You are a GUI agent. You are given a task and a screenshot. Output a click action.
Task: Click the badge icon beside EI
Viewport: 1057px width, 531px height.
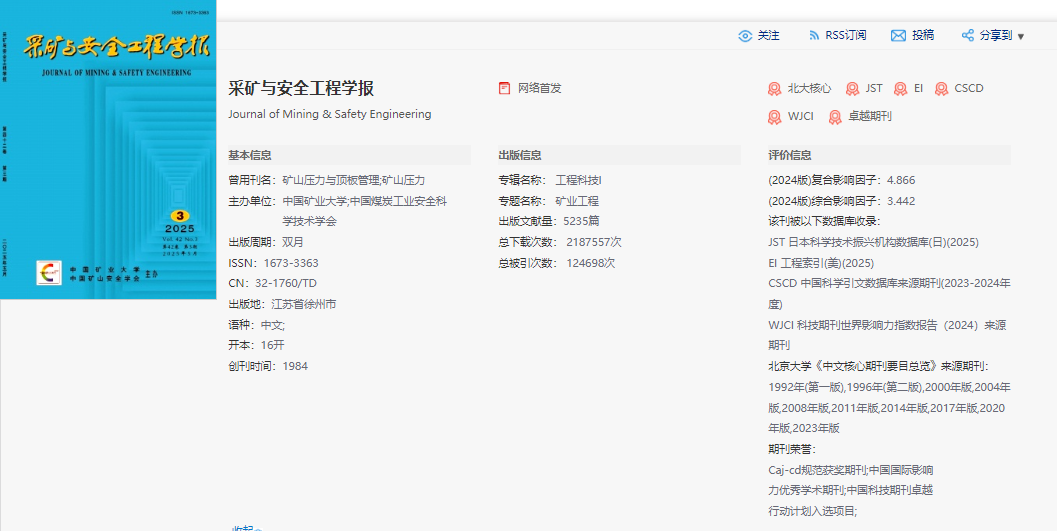pyautogui.click(x=901, y=89)
